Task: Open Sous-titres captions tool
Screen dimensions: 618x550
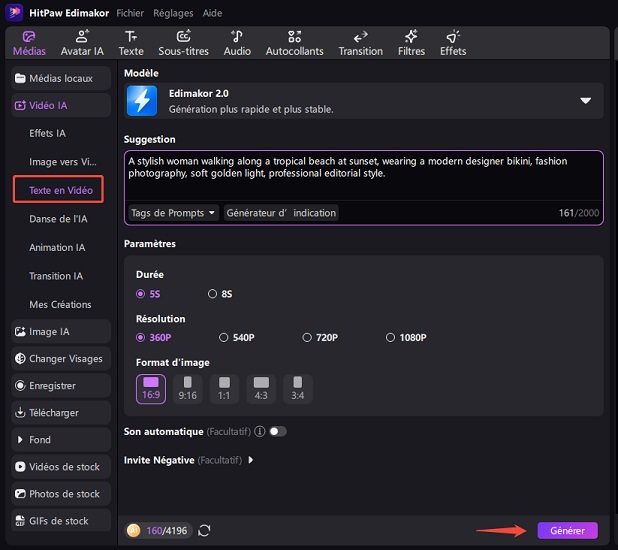Action: pos(183,43)
